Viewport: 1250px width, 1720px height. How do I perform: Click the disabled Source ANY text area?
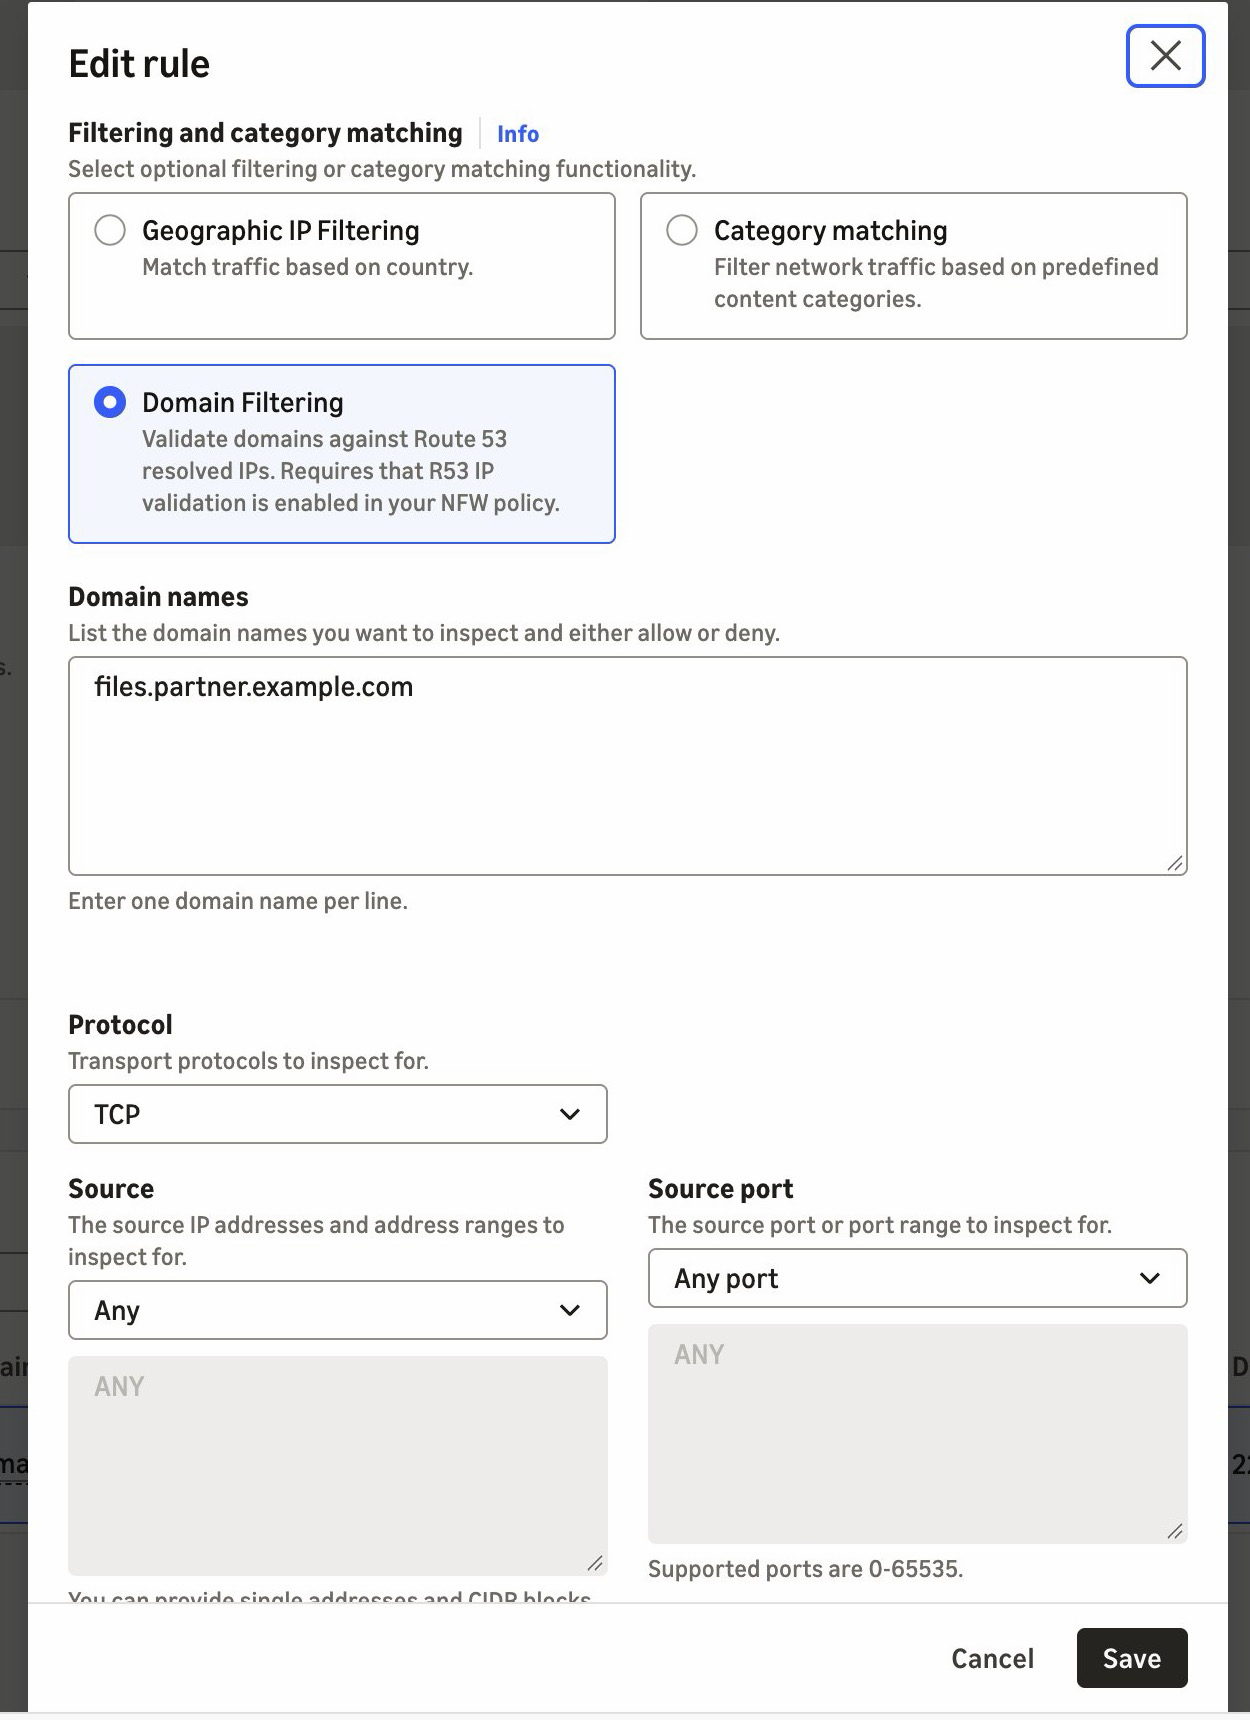tap(337, 1466)
